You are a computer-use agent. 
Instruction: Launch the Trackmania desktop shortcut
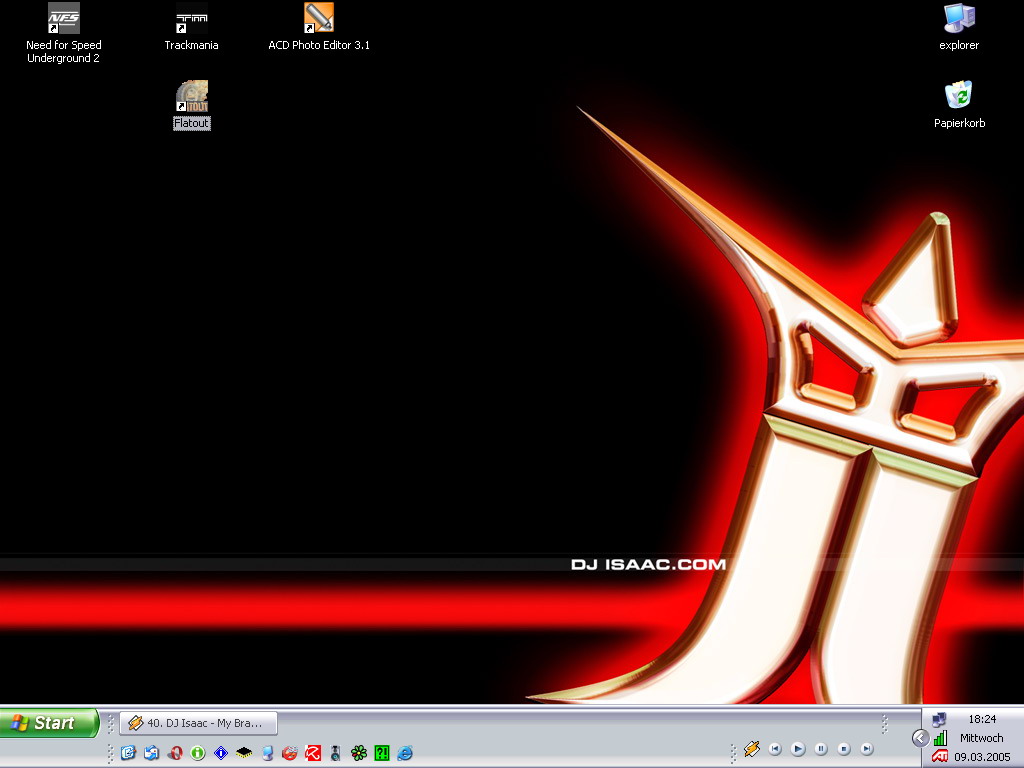[x=191, y=27]
